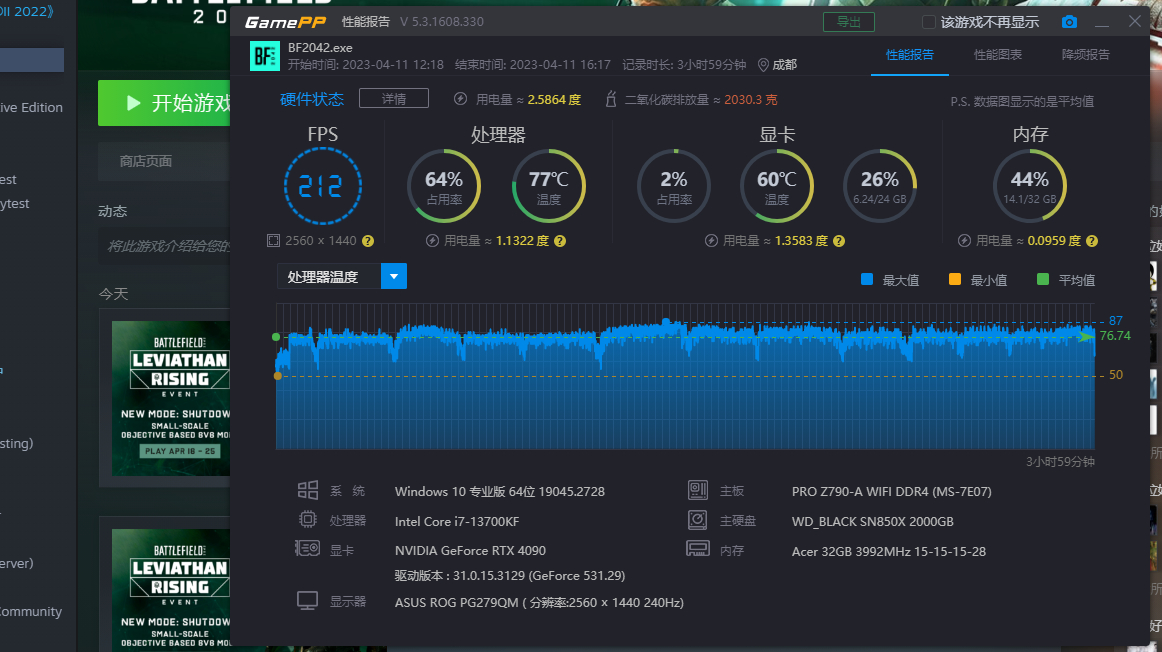
Task: Click the NVIDIA GeForce RTX 4090 text
Action: (470, 550)
